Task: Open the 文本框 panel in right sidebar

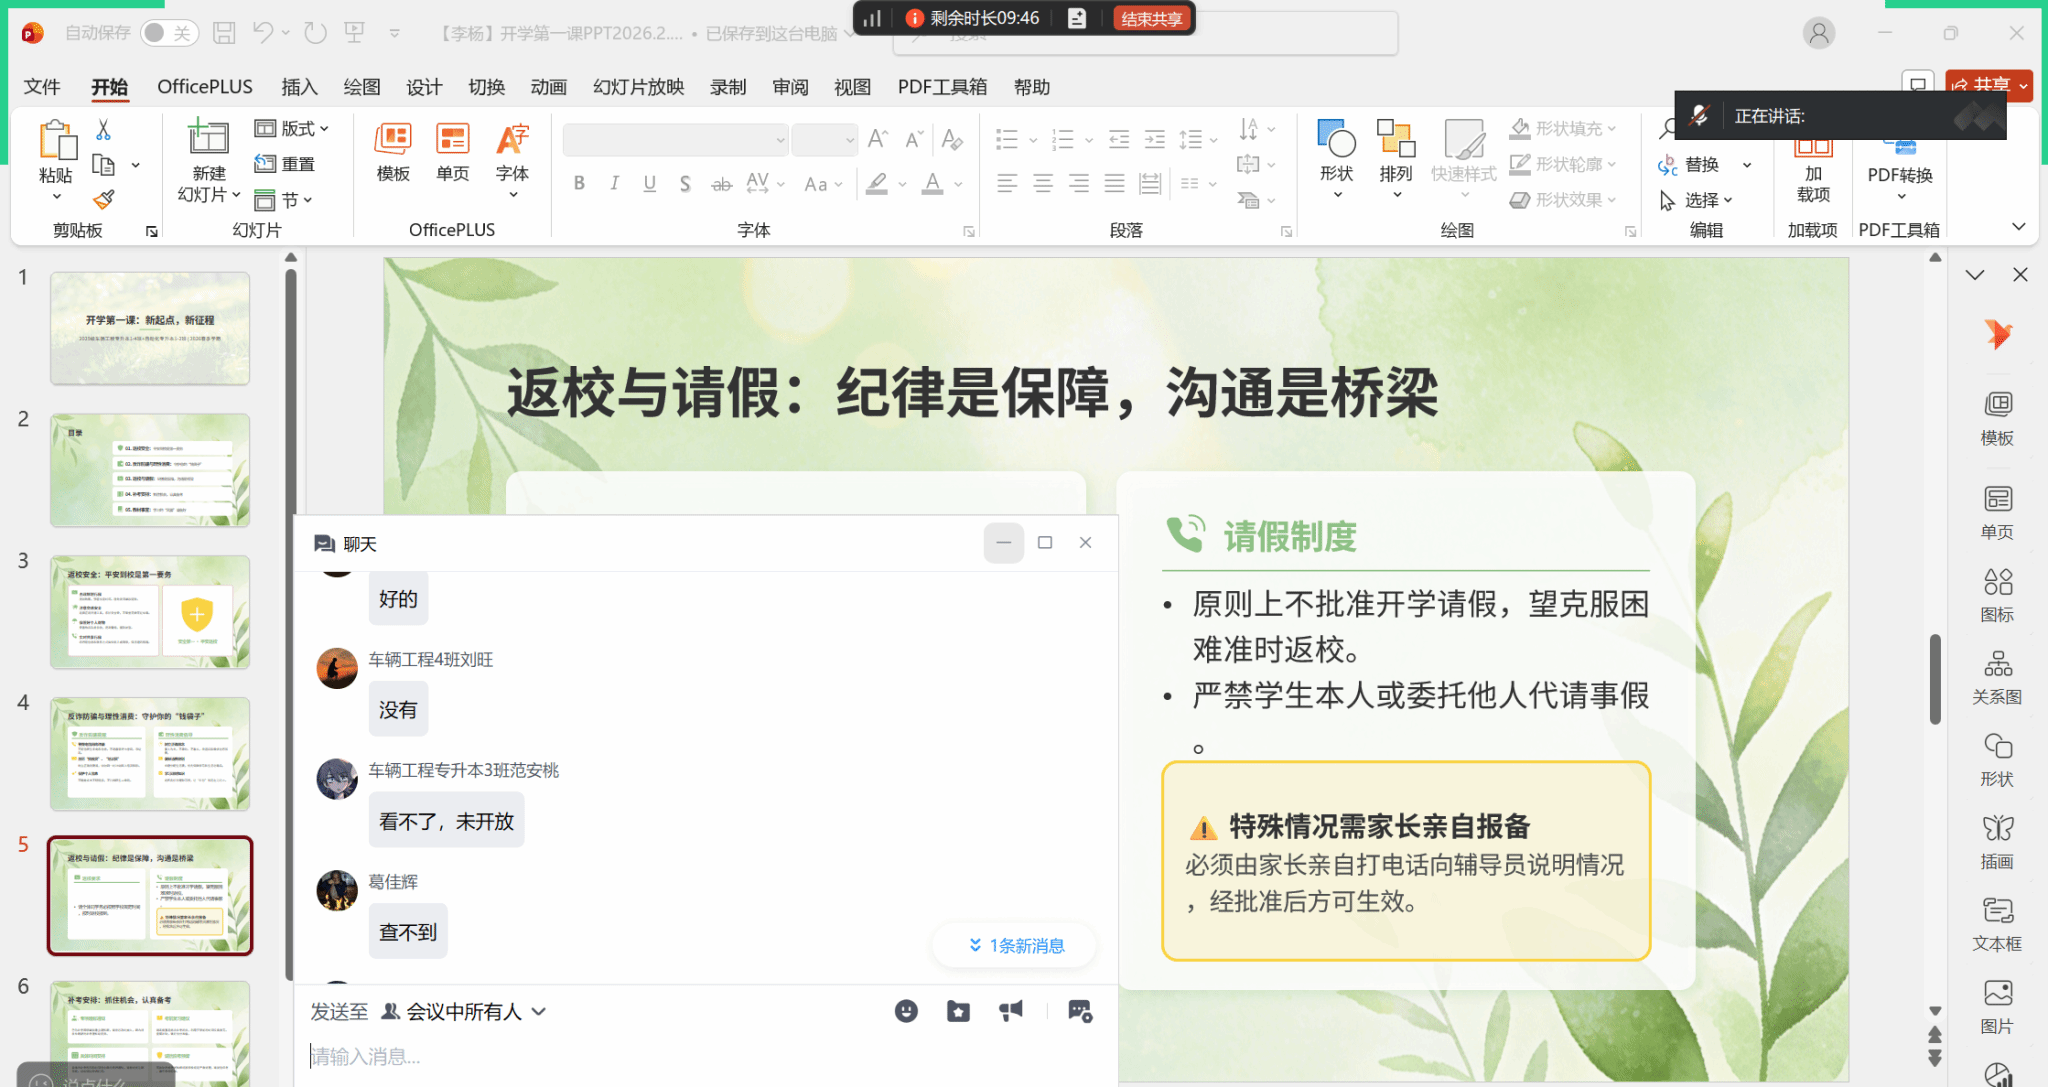Action: pos(1998,924)
